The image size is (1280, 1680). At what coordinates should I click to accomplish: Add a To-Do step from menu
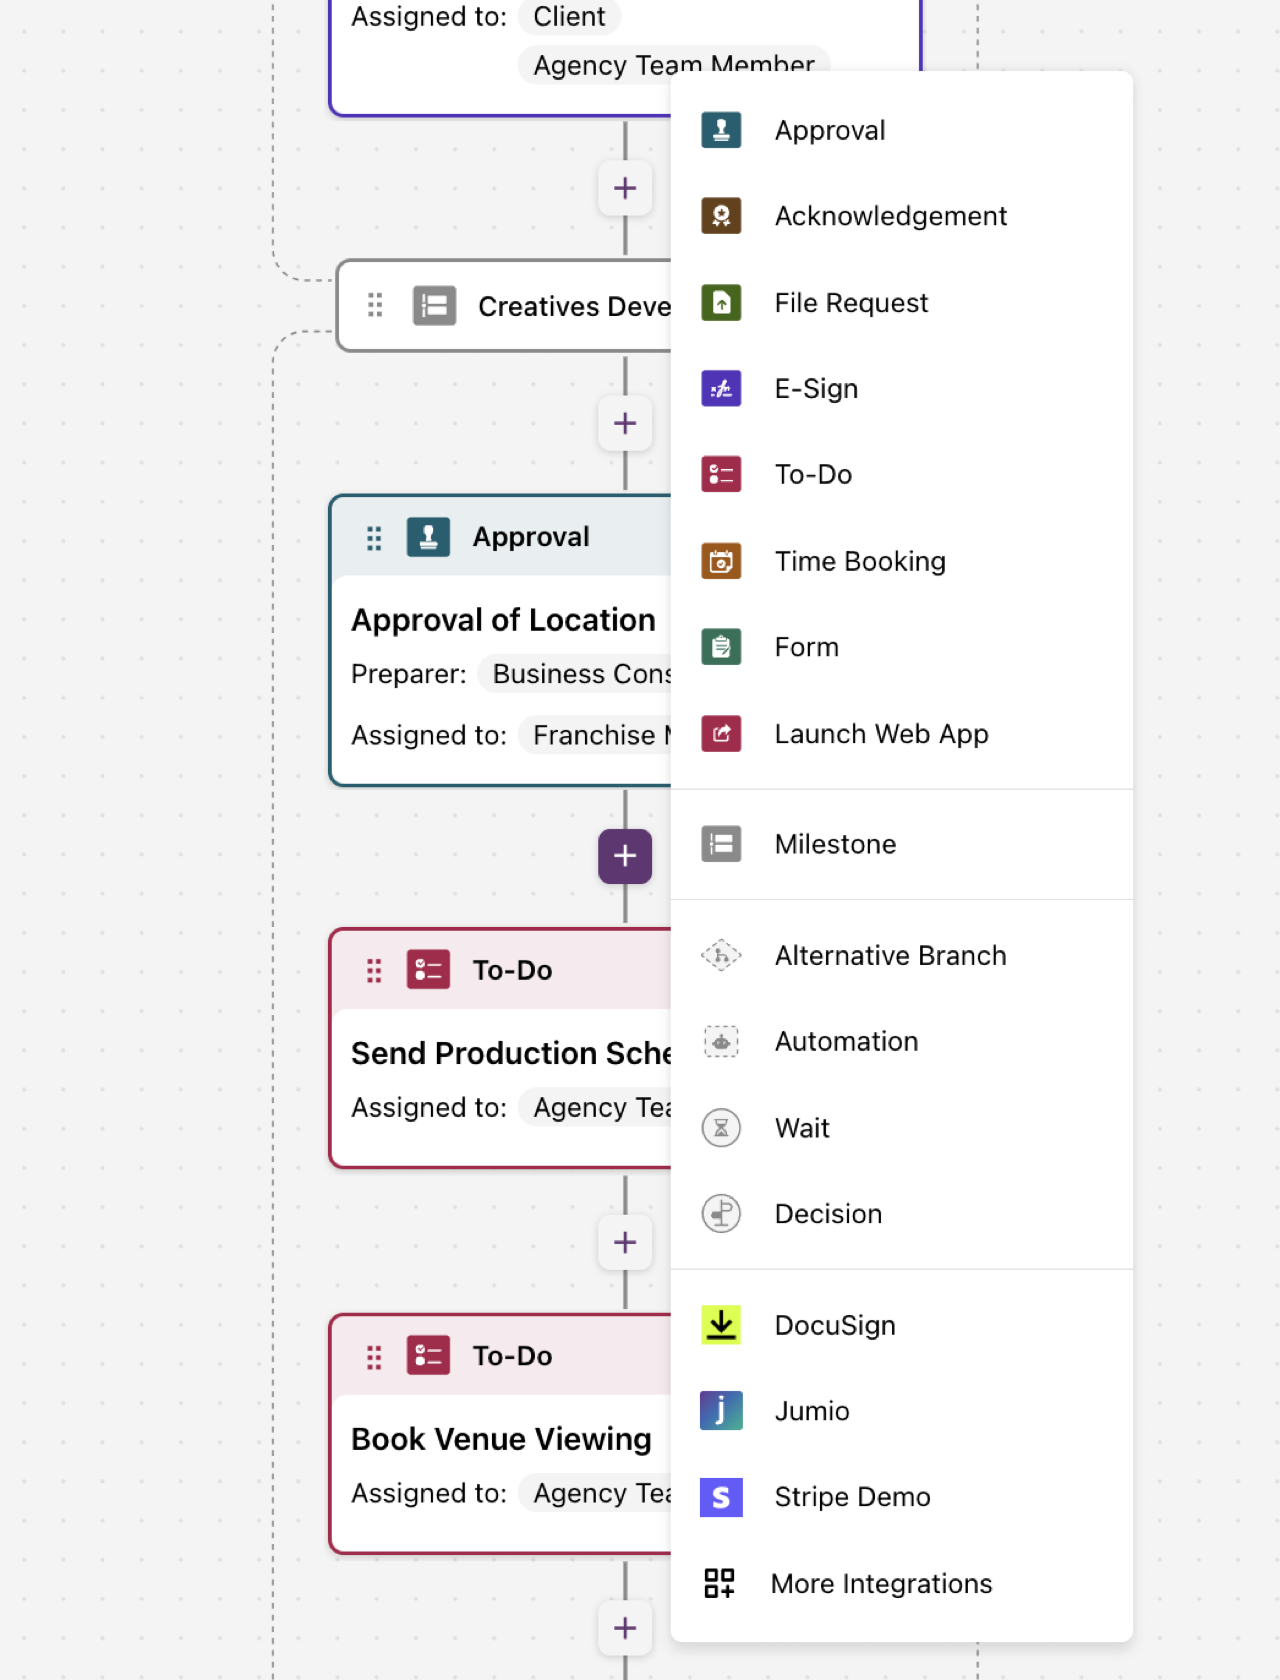pos(812,475)
